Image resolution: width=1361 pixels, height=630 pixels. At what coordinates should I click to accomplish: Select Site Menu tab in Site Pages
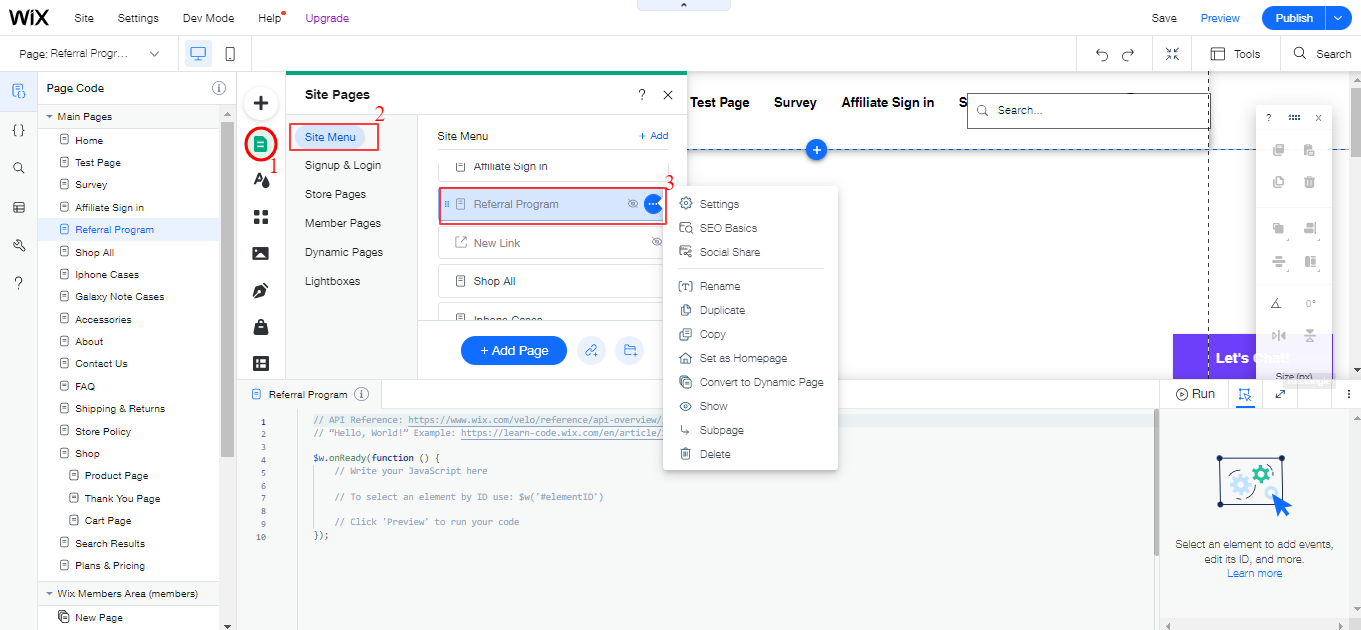pos(330,137)
